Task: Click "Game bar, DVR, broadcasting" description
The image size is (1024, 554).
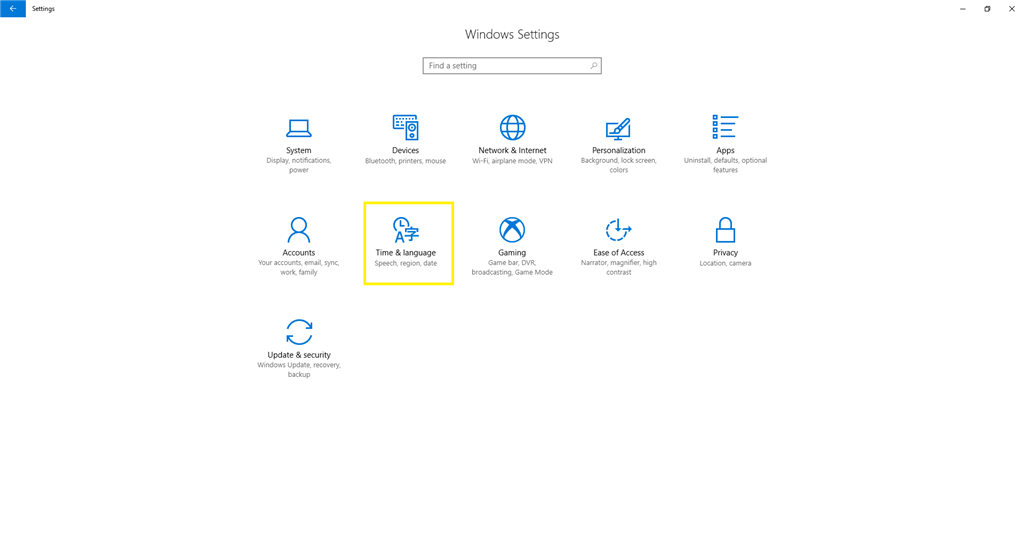Action: coord(512,267)
